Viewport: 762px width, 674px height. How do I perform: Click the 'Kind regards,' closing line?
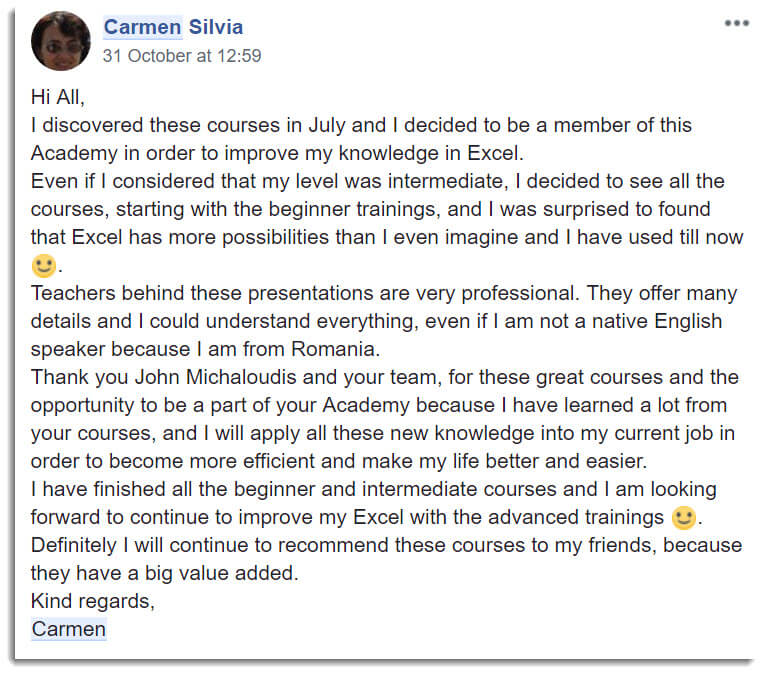93,601
